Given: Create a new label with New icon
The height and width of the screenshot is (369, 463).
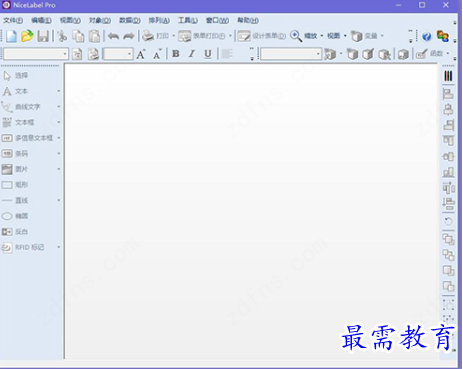Looking at the screenshot, I should point(11,36).
